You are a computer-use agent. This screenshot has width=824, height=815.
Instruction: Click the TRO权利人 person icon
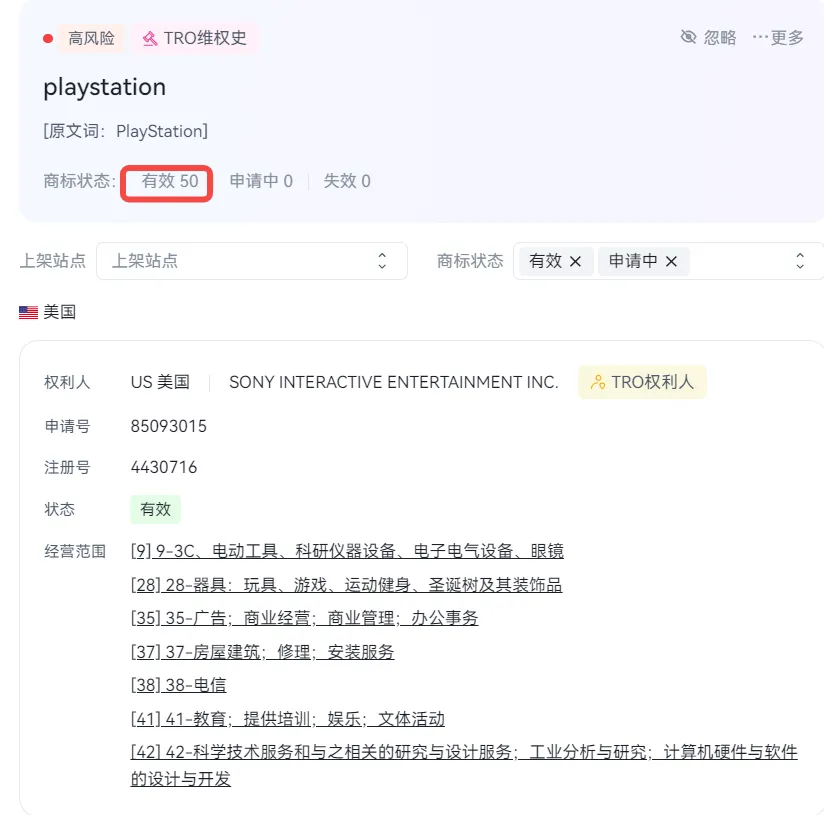(x=598, y=382)
